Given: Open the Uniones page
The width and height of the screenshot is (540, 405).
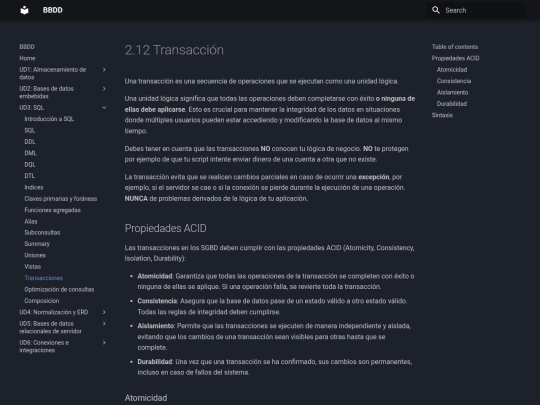Looking at the screenshot, I should click(x=35, y=255).
